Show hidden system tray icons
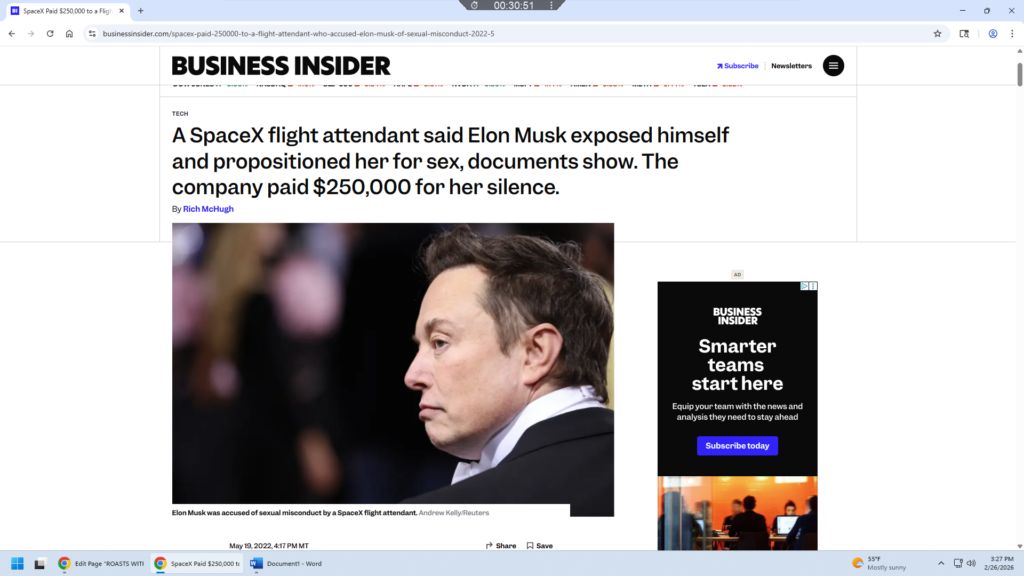The height and width of the screenshot is (576, 1024). pyautogui.click(x=941, y=563)
